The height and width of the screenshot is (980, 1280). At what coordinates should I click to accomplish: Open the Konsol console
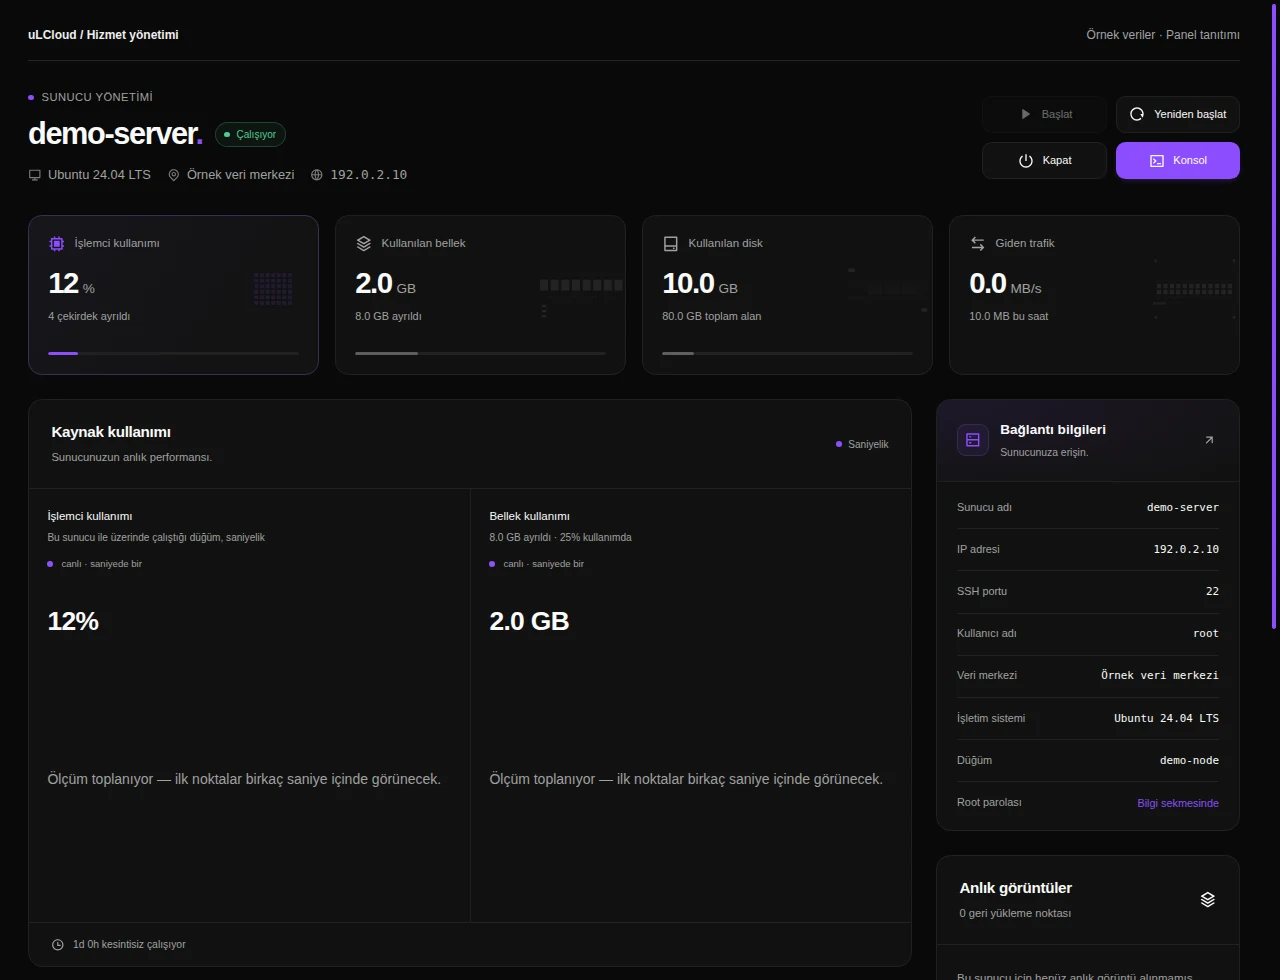[1178, 160]
